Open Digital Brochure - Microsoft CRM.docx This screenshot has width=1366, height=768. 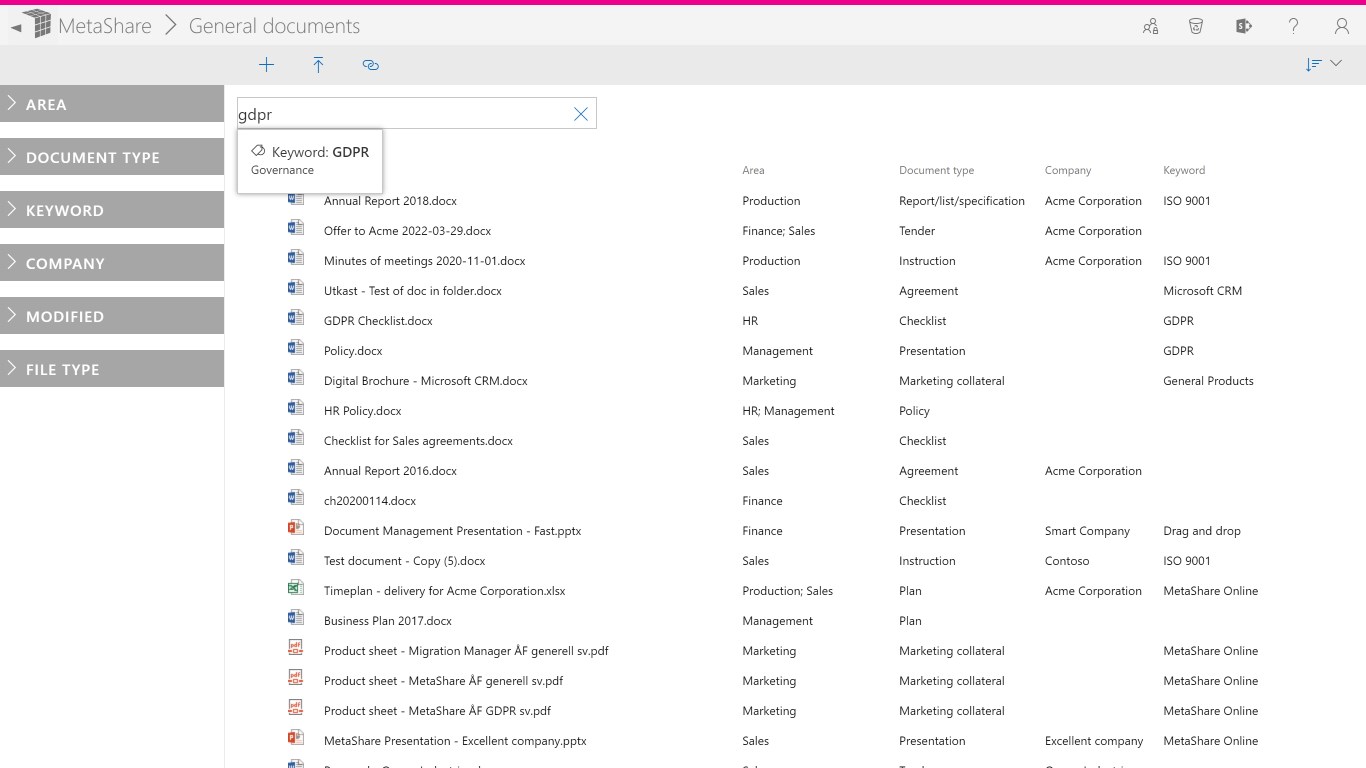pos(425,381)
